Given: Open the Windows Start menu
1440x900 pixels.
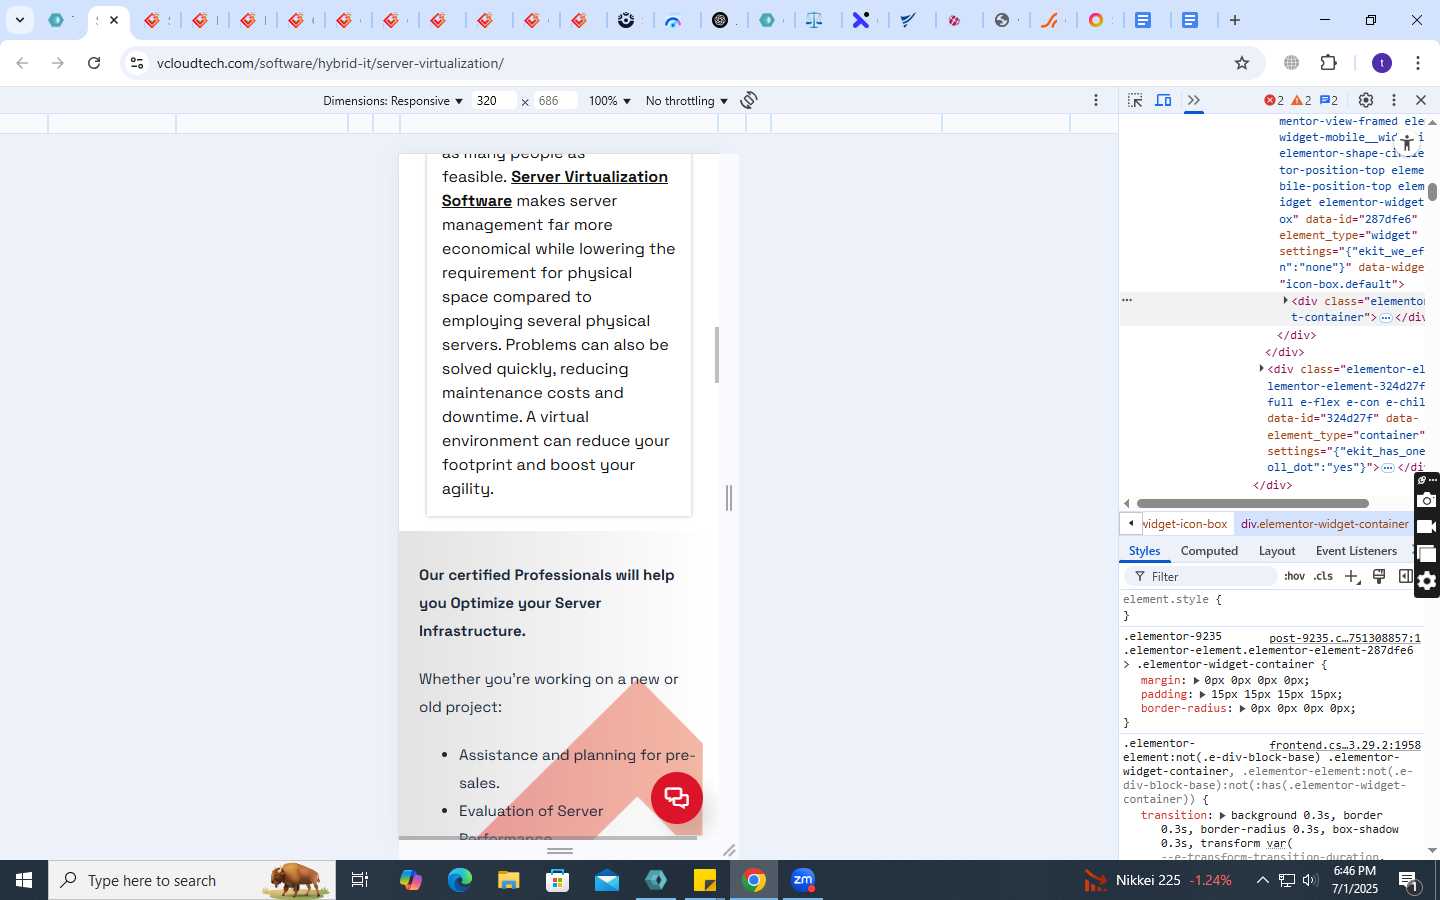Looking at the screenshot, I should (24, 880).
